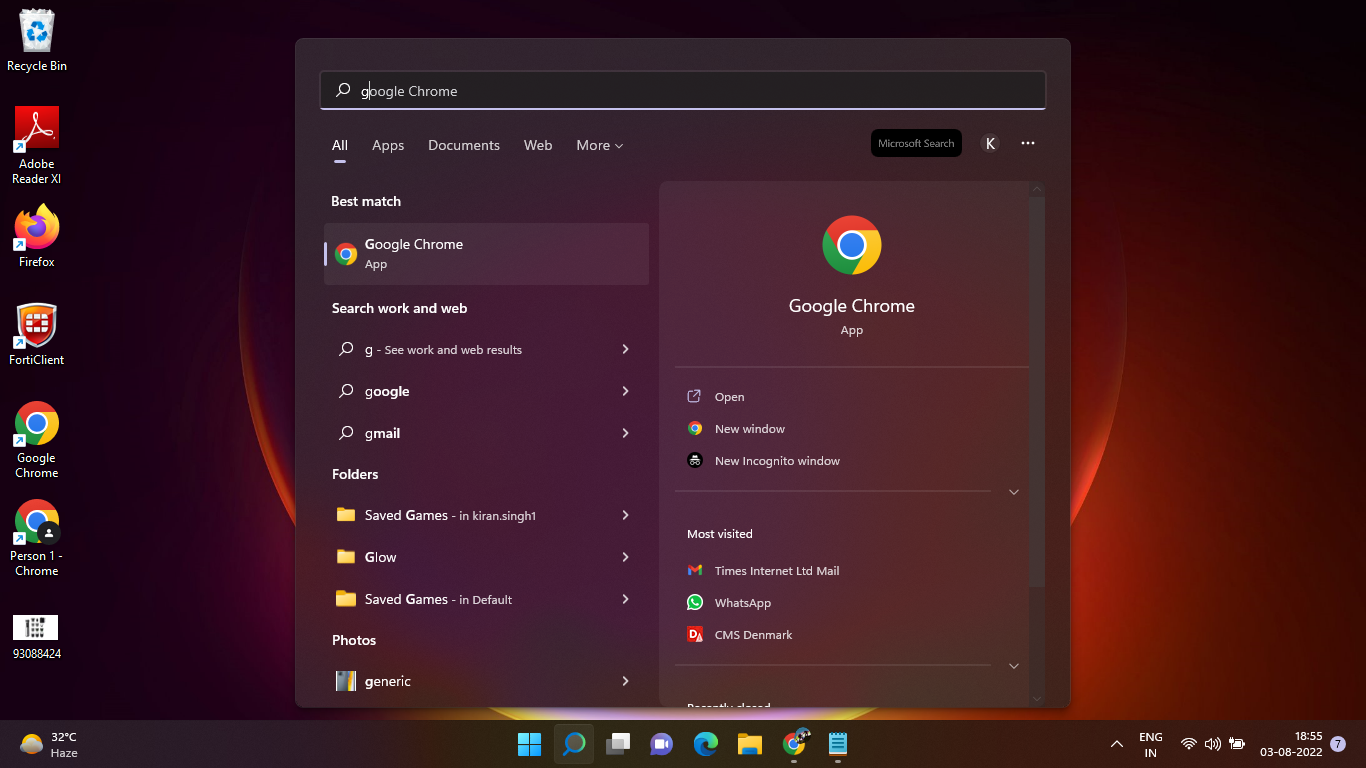Expand arrow for Saved Games in Default
The height and width of the screenshot is (768, 1366).
click(626, 599)
